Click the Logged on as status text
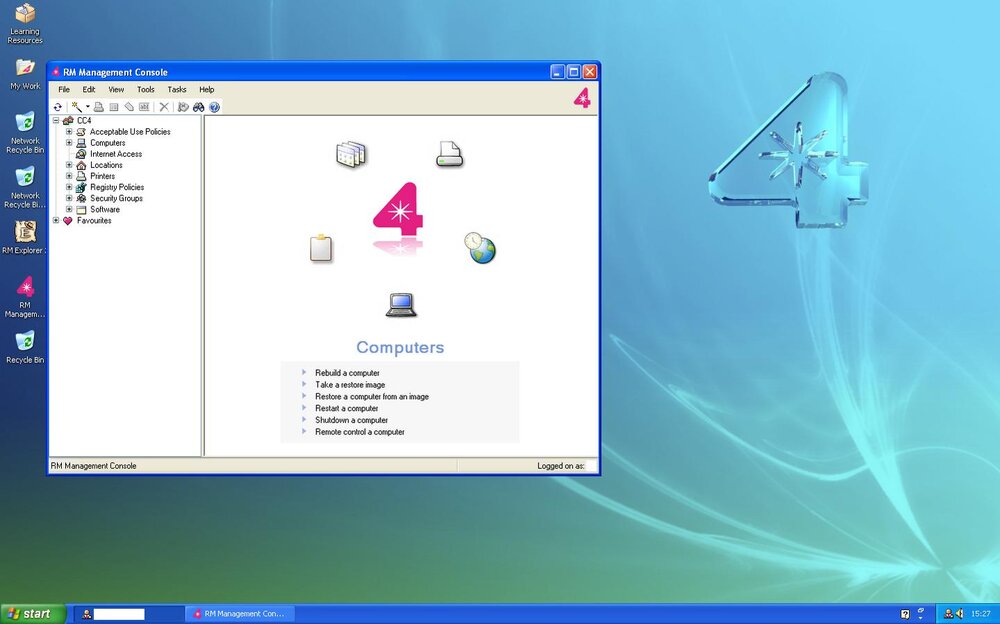 click(561, 466)
